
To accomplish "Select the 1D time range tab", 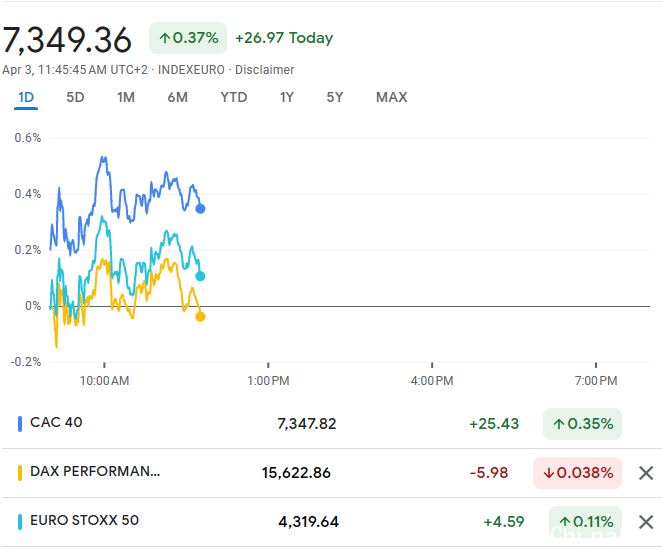I will click(26, 98).
